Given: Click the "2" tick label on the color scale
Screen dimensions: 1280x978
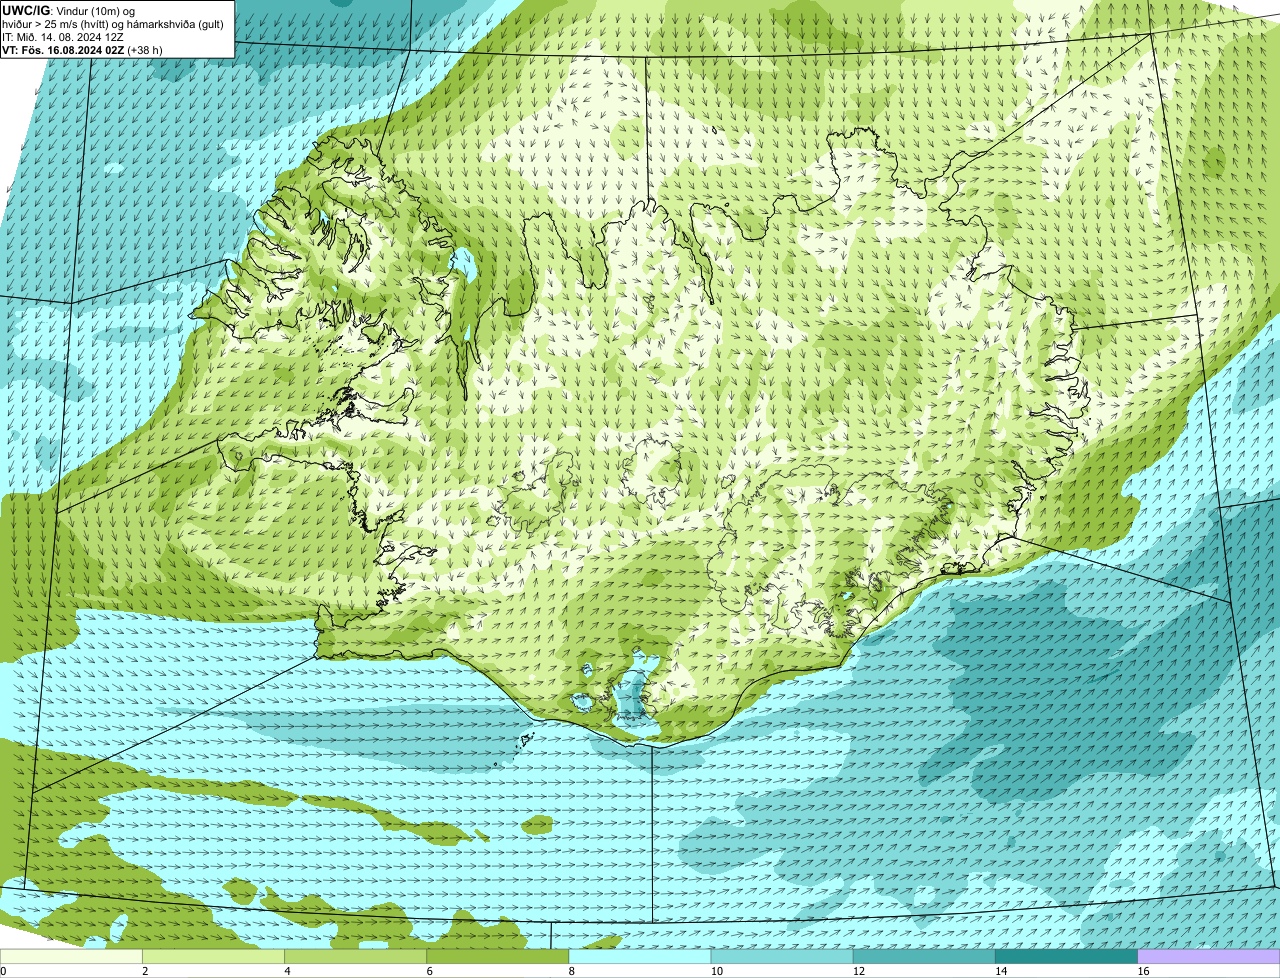Looking at the screenshot, I should (x=145, y=971).
